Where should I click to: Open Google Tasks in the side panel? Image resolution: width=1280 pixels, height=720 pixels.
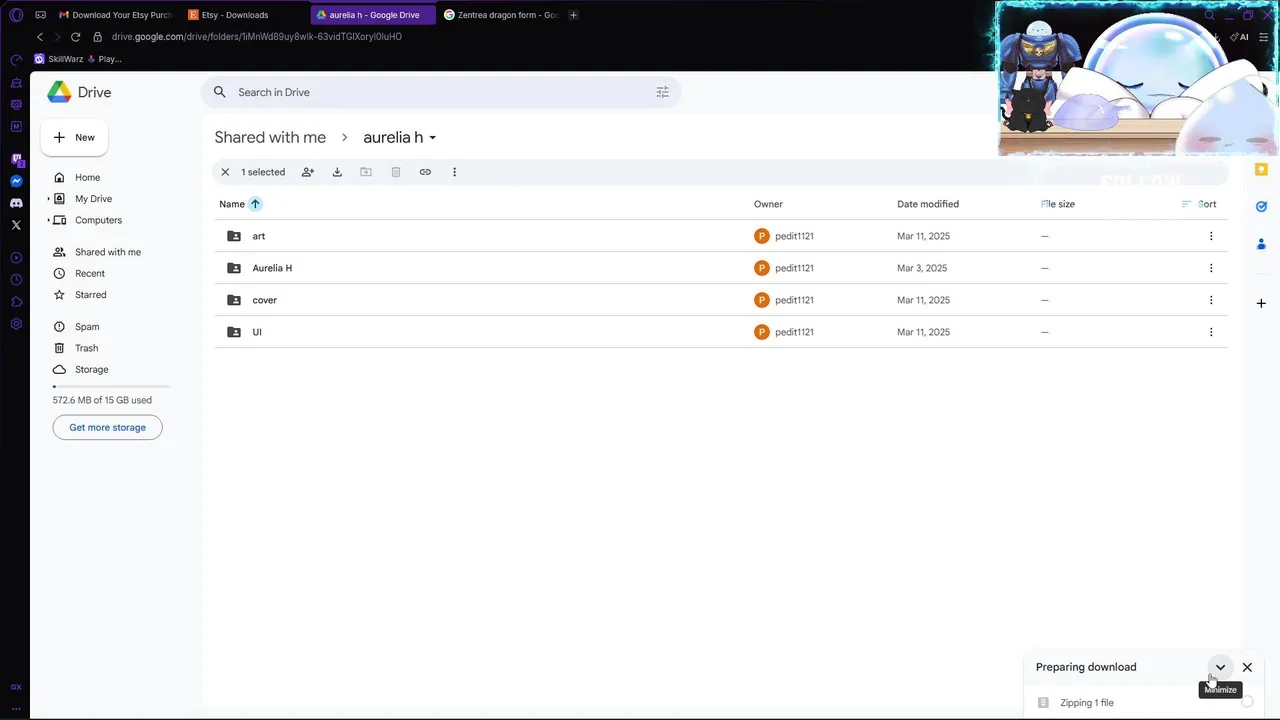pos(1261,207)
